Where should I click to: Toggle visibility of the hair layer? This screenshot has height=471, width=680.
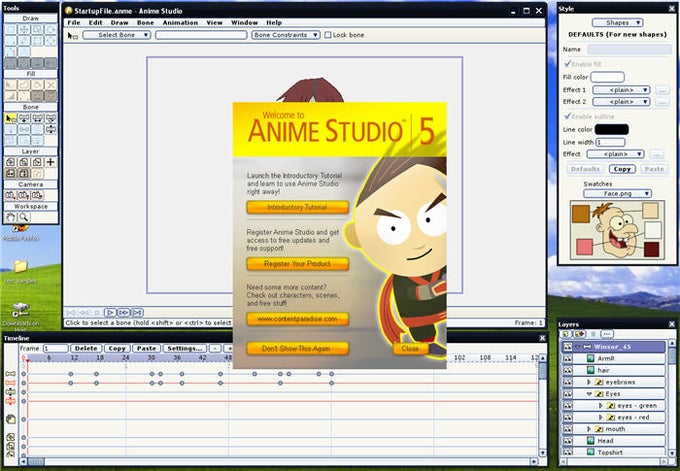pos(567,370)
